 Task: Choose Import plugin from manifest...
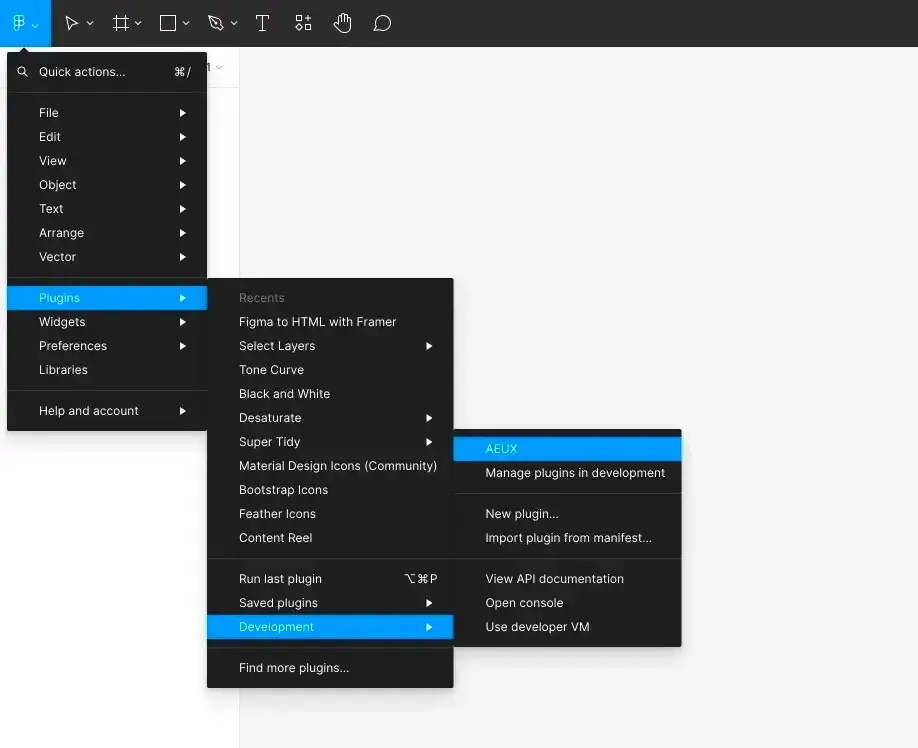(567, 538)
